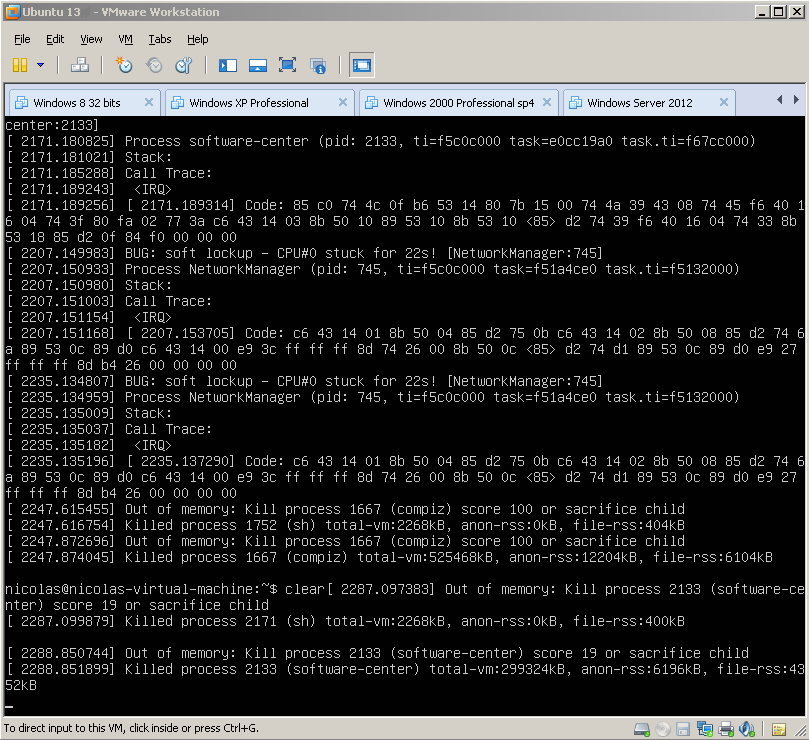This screenshot has height=740, width=809.
Task: Close the Windows XP Professional tab
Action: pos(343,102)
